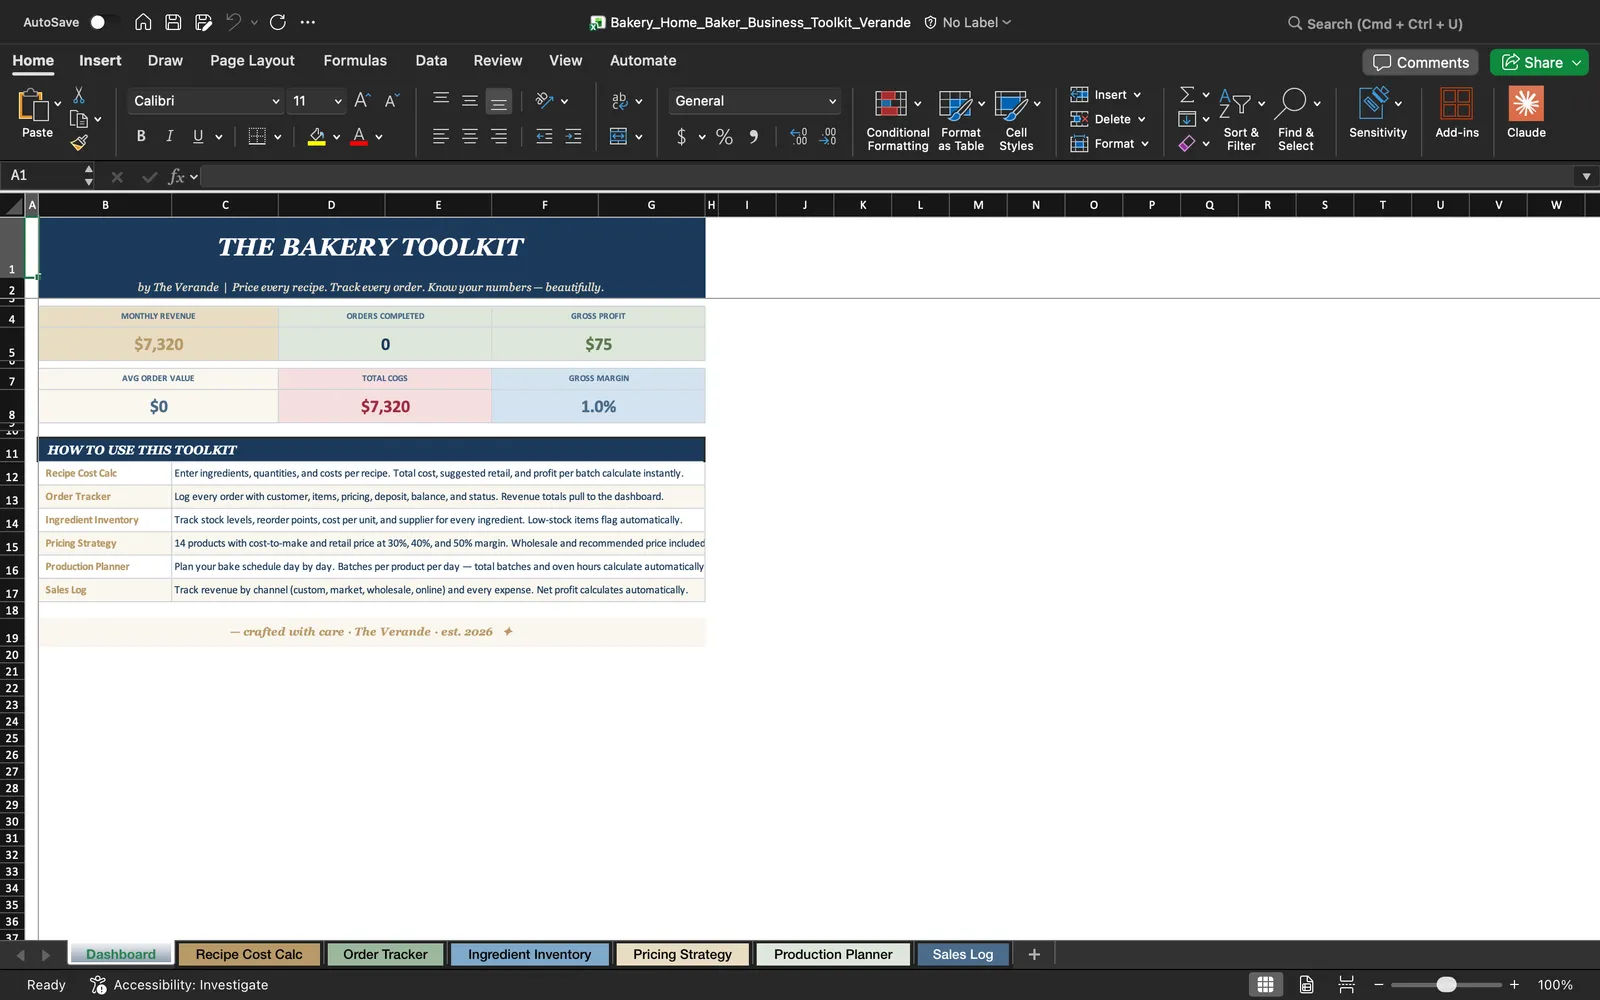
Task: Click the Percent Style icon
Action: point(724,137)
